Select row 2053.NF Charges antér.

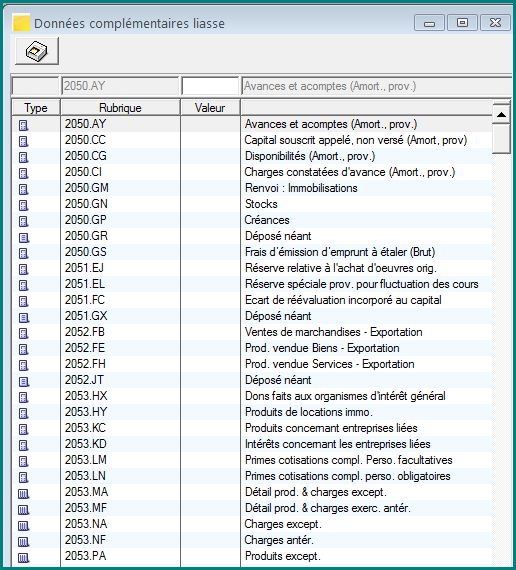click(252, 540)
